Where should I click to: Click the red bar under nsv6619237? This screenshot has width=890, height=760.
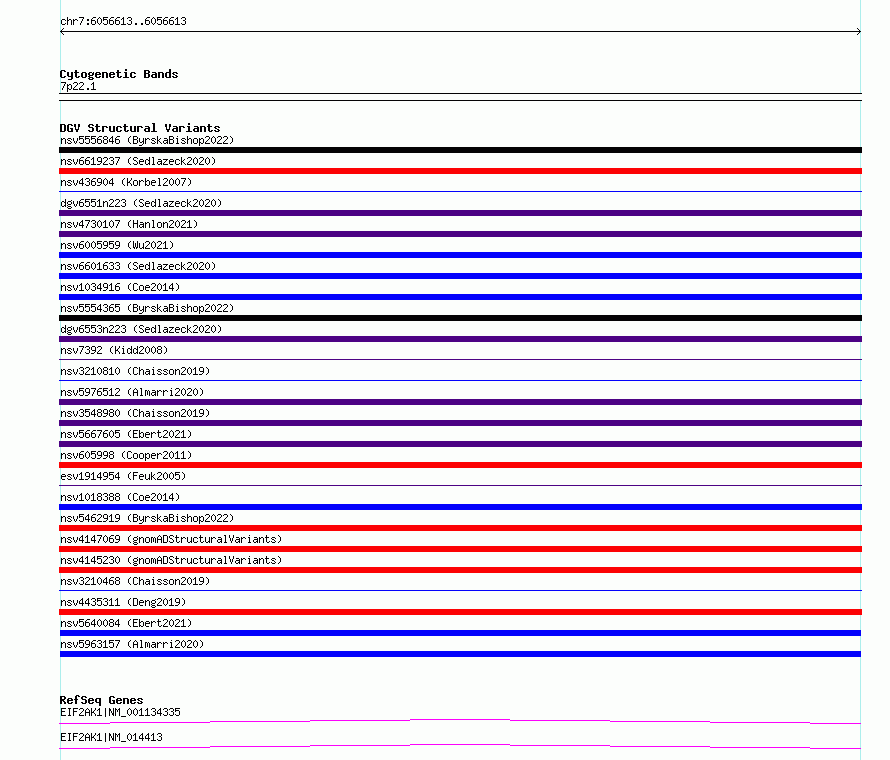click(x=460, y=171)
